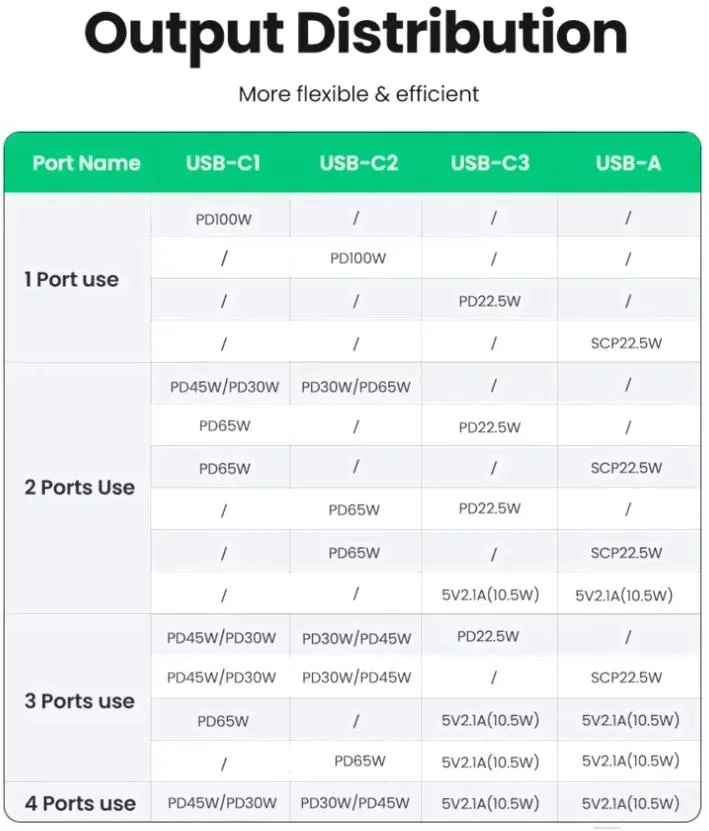Select the USB-C1 column header

click(223, 163)
